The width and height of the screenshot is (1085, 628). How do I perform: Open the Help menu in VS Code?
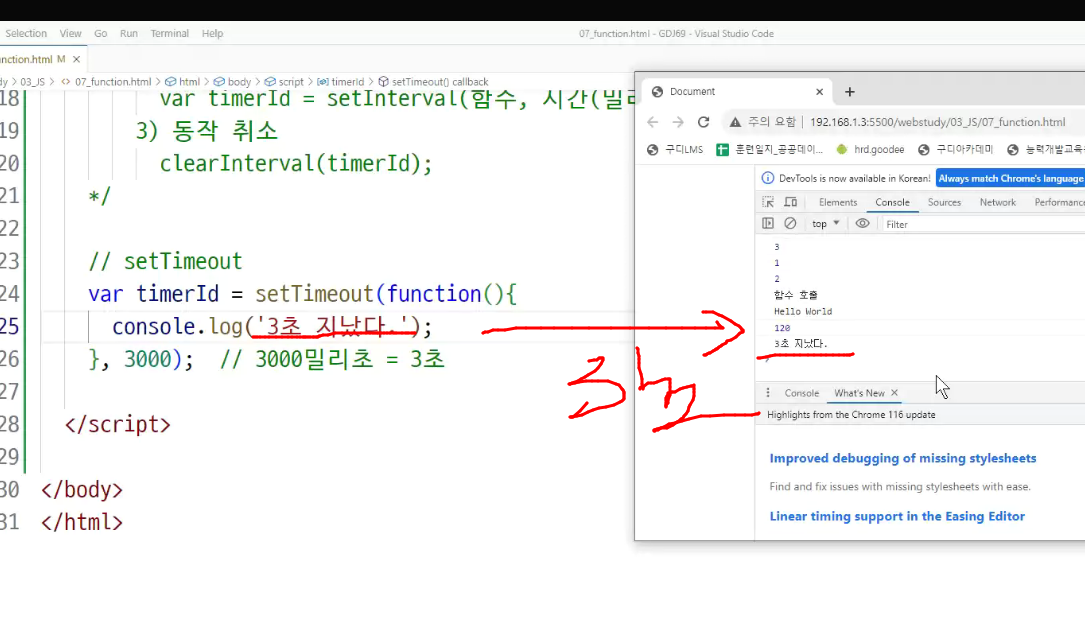(x=212, y=33)
